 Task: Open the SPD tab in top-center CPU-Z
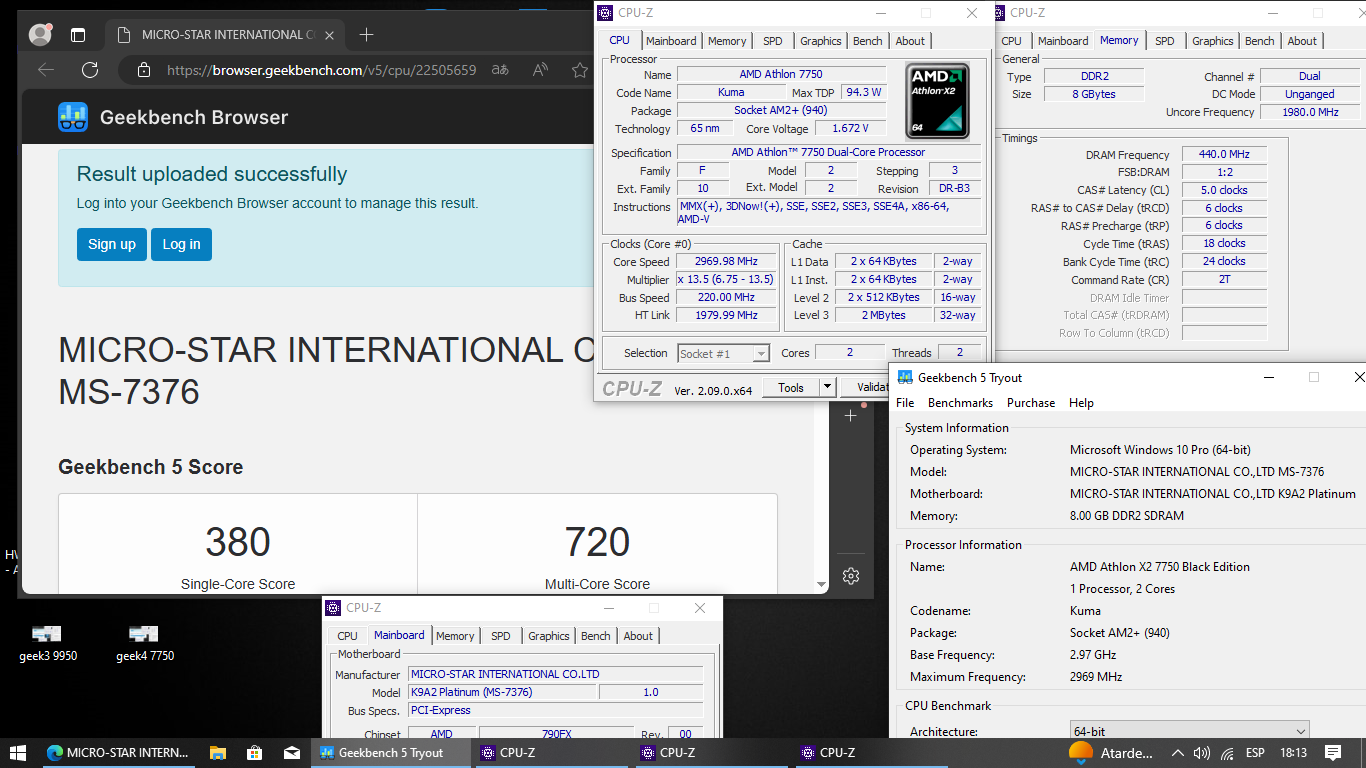click(773, 41)
